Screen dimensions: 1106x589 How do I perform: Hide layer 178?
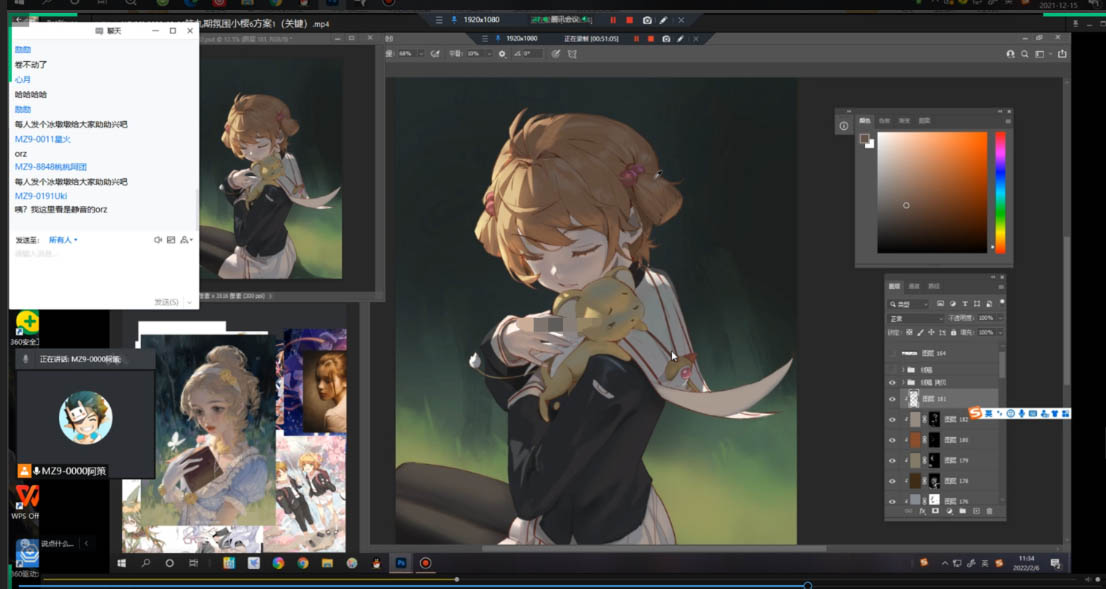[892, 481]
